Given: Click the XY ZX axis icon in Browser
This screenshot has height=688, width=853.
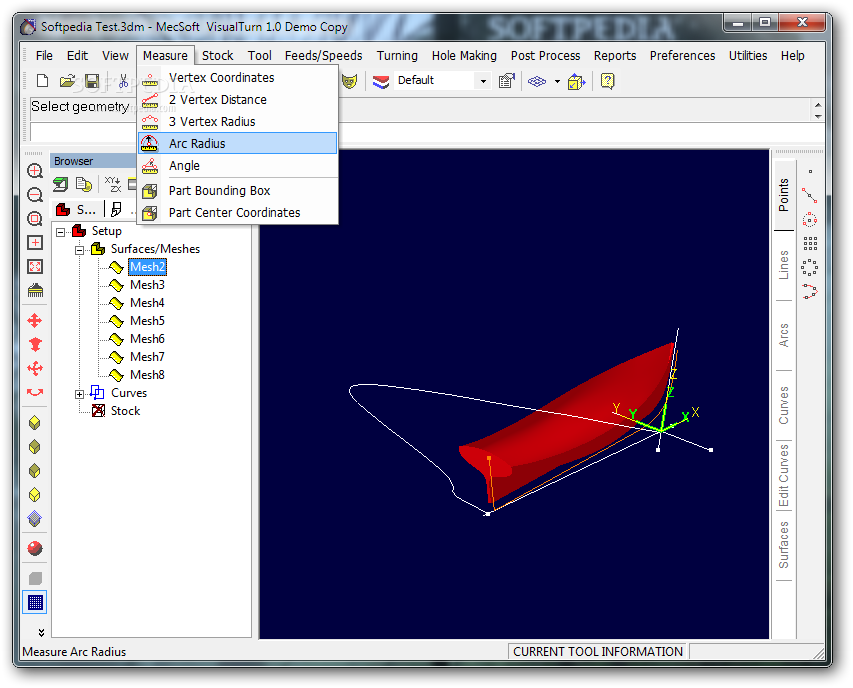Looking at the screenshot, I should (113, 184).
